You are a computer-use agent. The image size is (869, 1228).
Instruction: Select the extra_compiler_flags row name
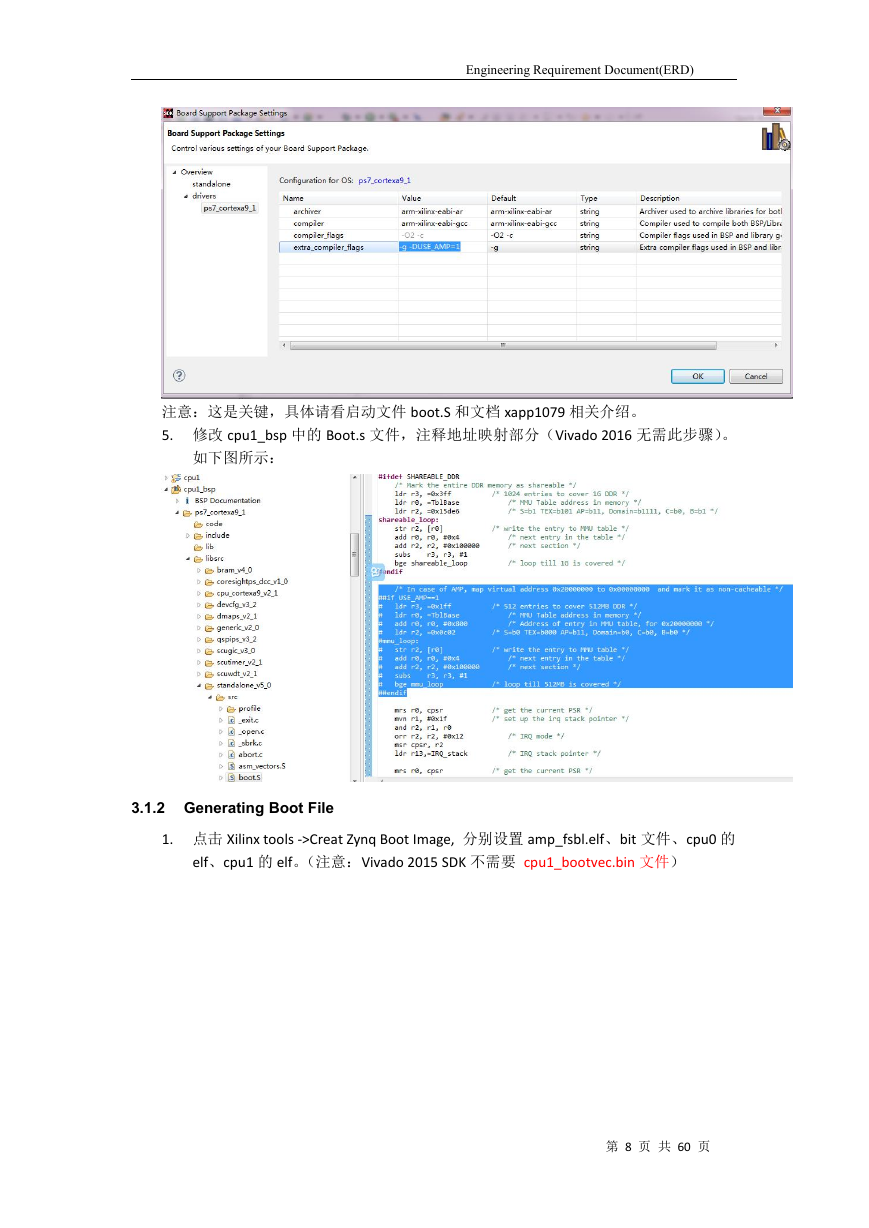[x=328, y=247]
